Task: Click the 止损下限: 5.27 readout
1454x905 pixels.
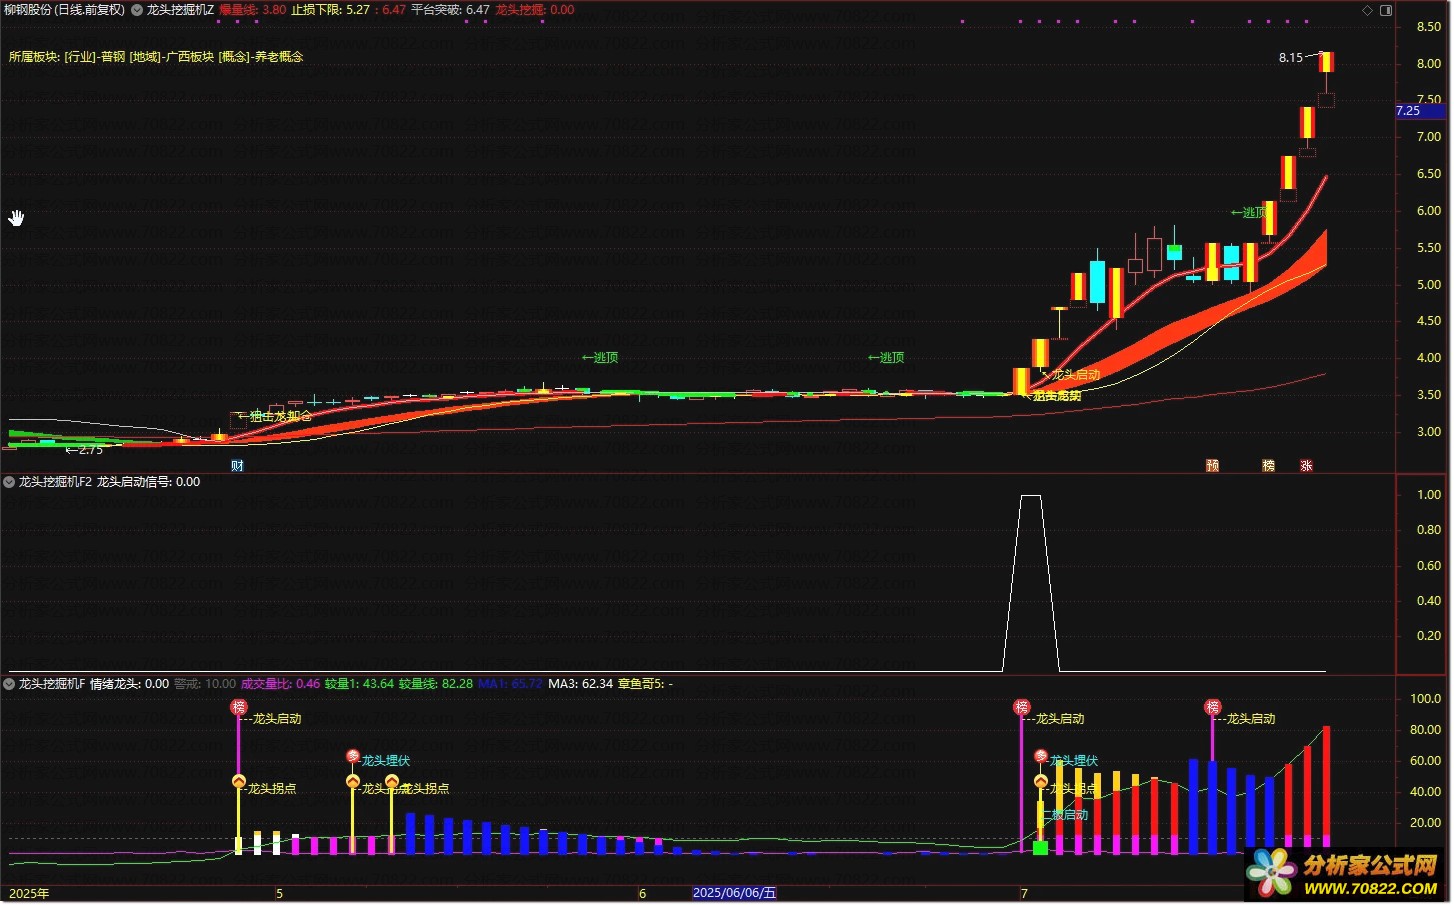Action: (330, 10)
